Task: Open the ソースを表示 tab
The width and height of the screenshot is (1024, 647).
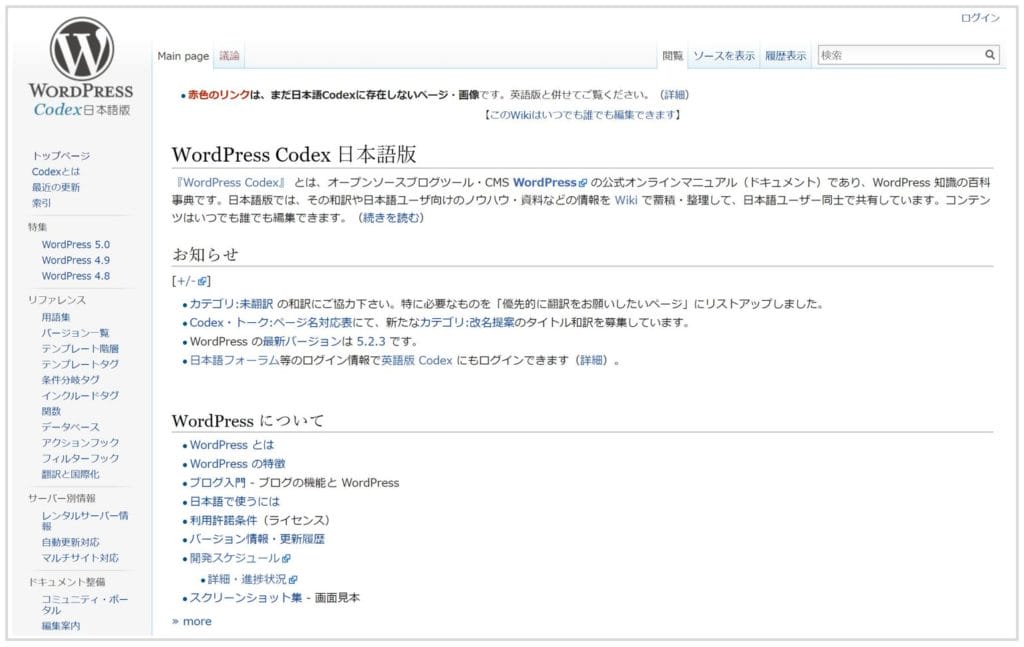Action: pyautogui.click(x=724, y=56)
